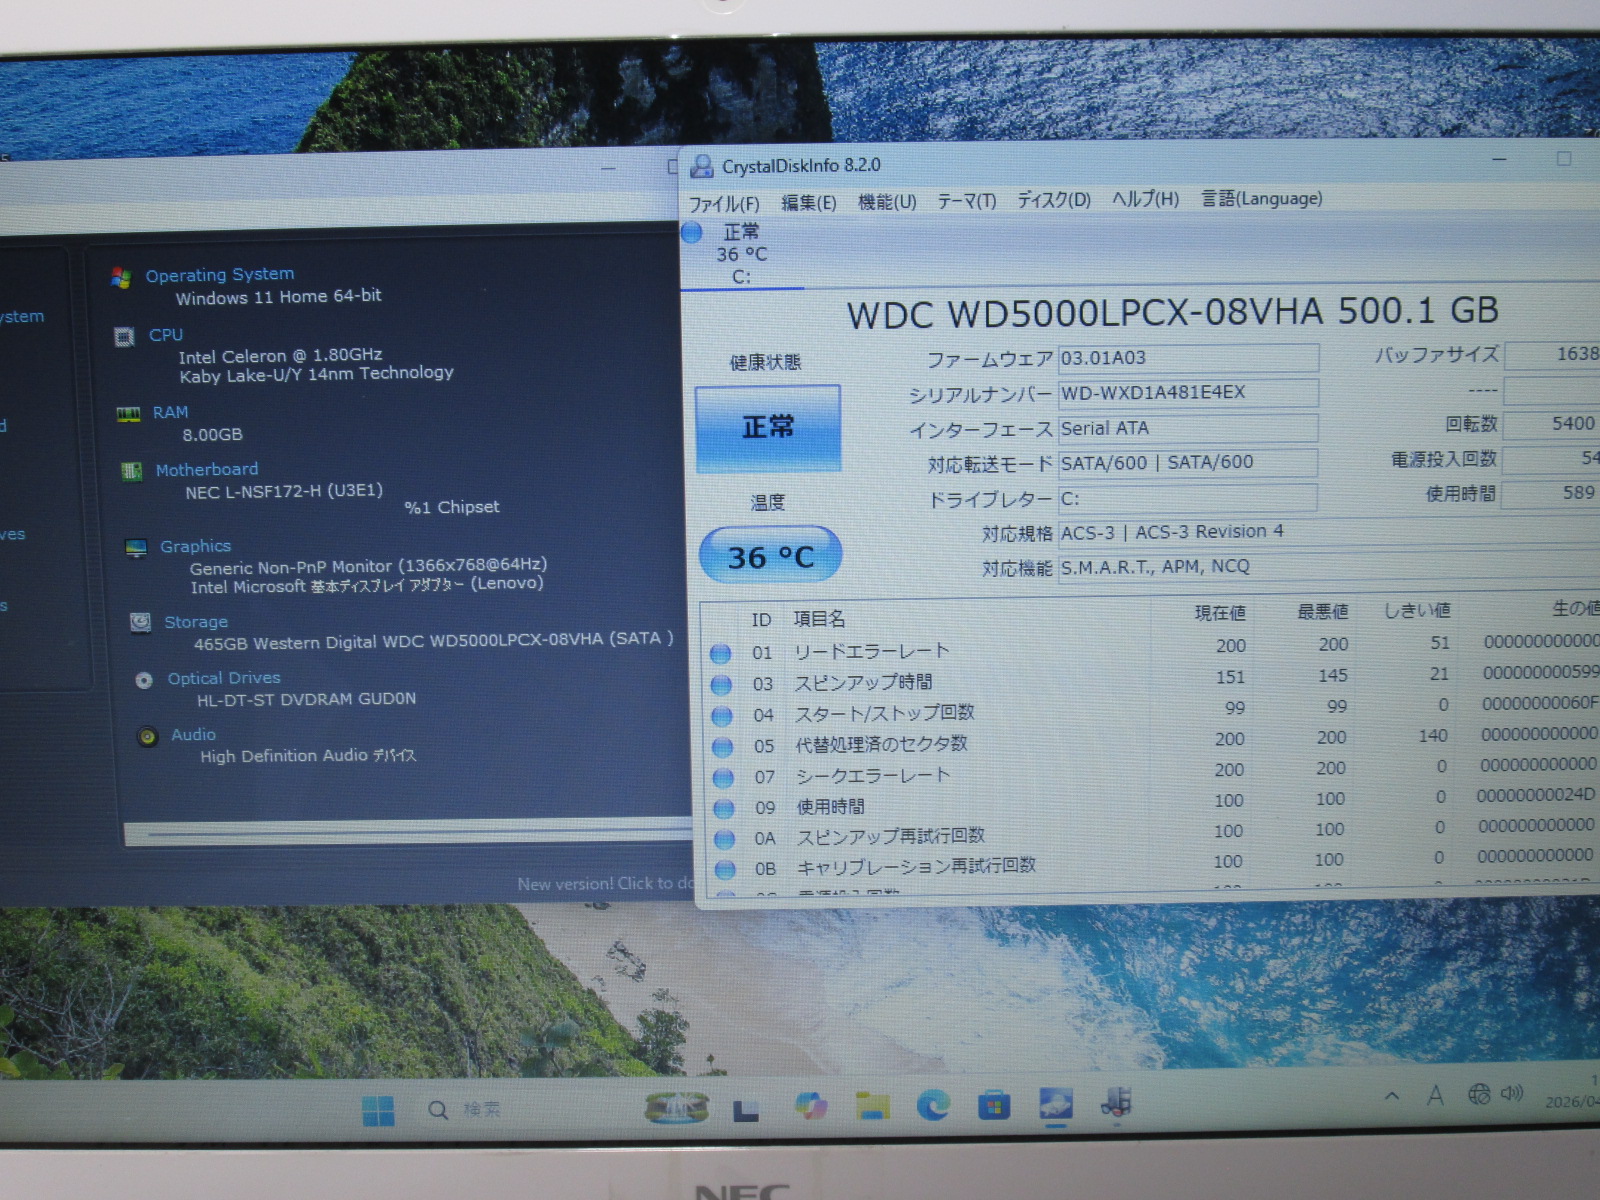This screenshot has width=1600, height=1200.
Task: Open the 言語(Language) menu
Action: coord(1261,199)
